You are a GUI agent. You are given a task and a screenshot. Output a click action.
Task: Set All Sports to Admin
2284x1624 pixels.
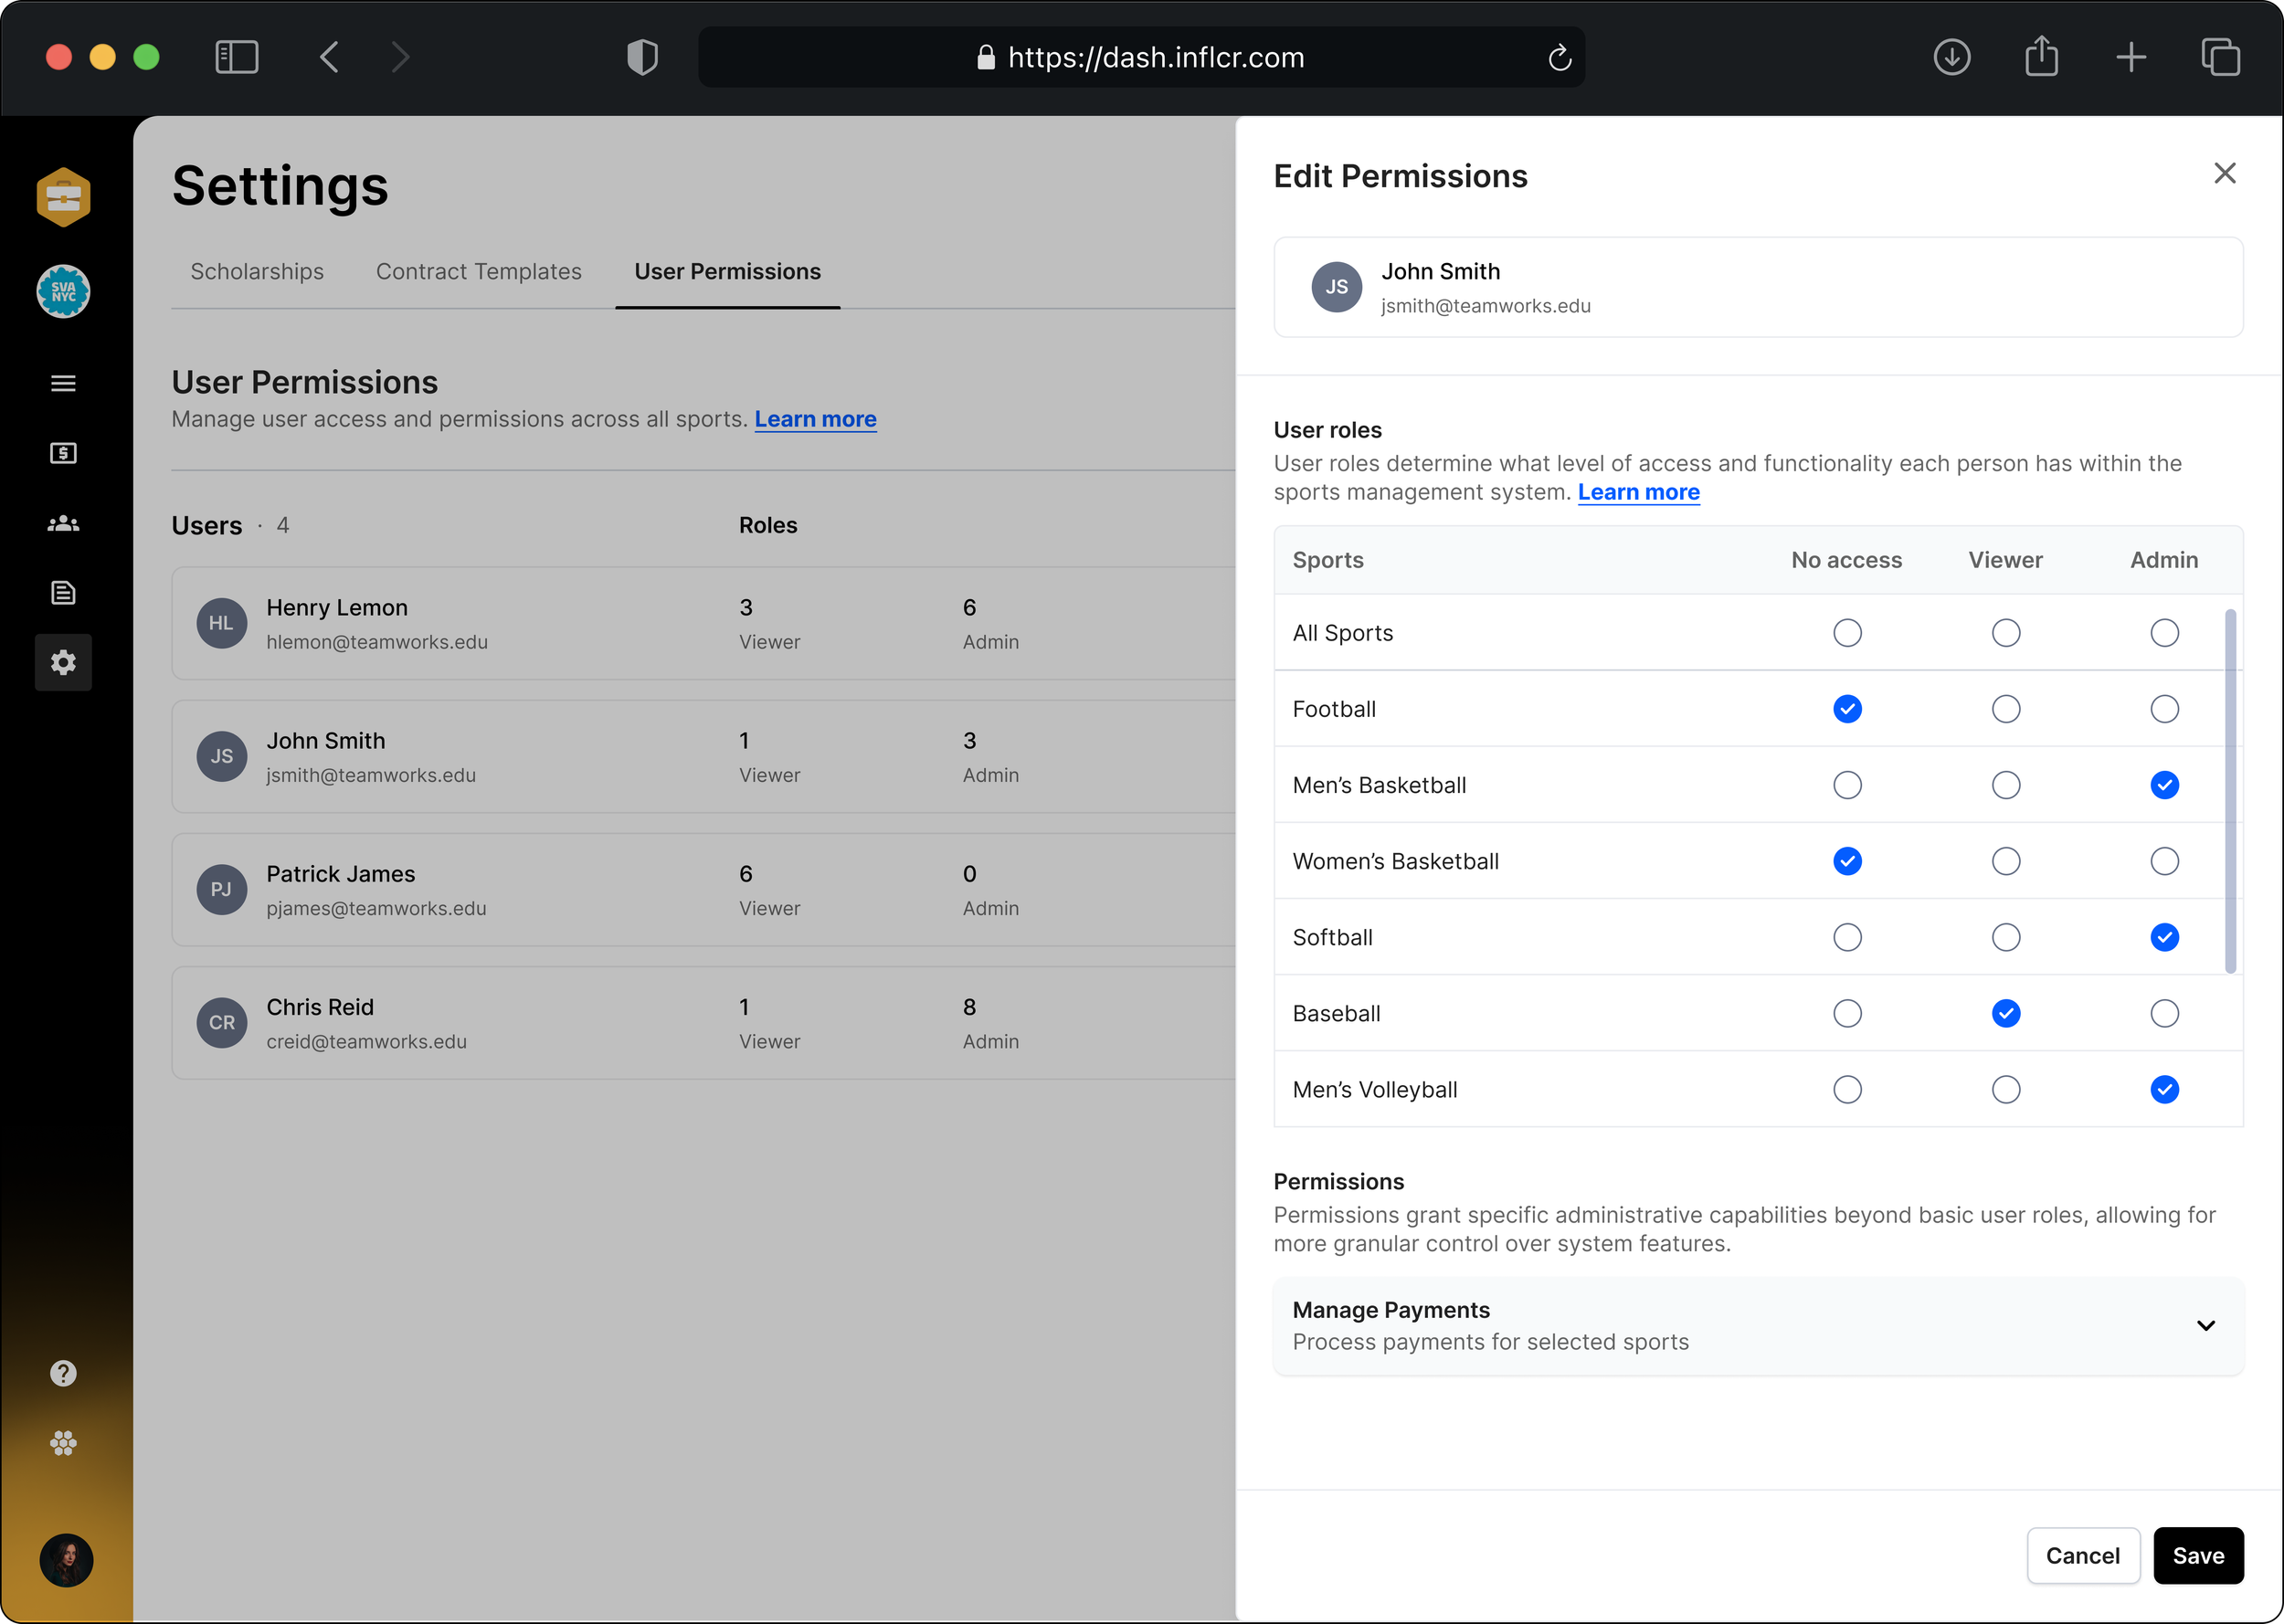point(2164,633)
